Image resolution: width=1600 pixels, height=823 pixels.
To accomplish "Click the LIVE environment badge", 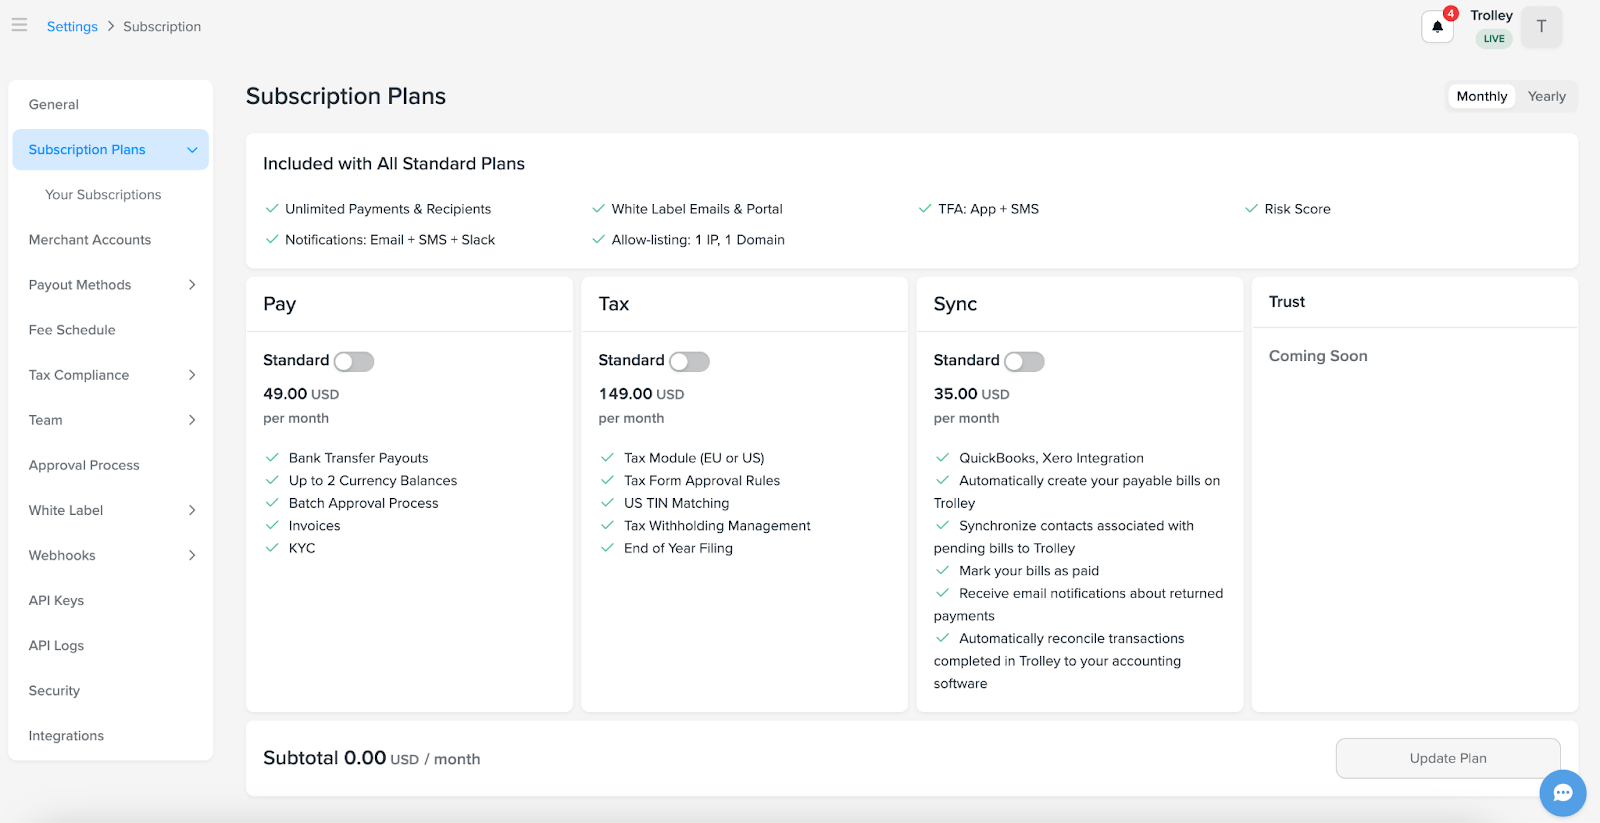I will click(x=1494, y=39).
